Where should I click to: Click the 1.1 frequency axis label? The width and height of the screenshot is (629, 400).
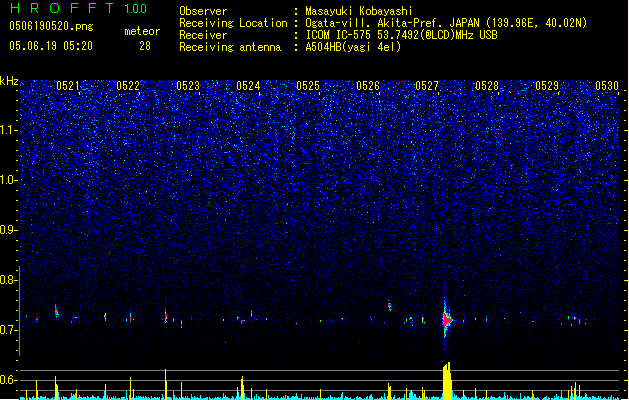(9, 130)
